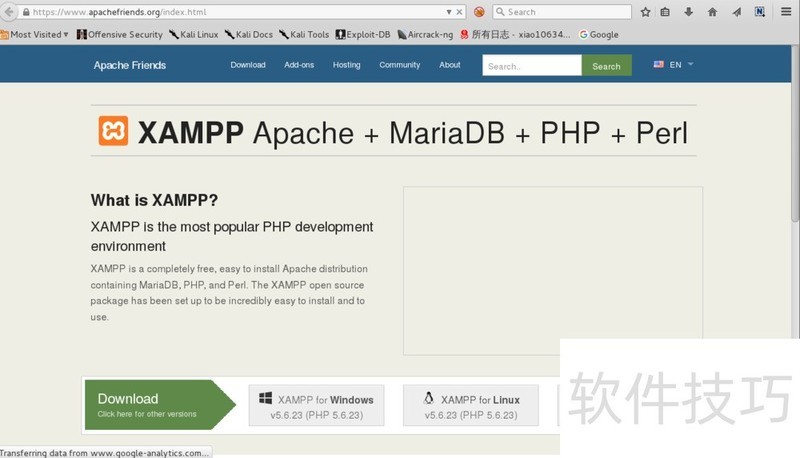Click the Linux penguin icon

pos(429,398)
